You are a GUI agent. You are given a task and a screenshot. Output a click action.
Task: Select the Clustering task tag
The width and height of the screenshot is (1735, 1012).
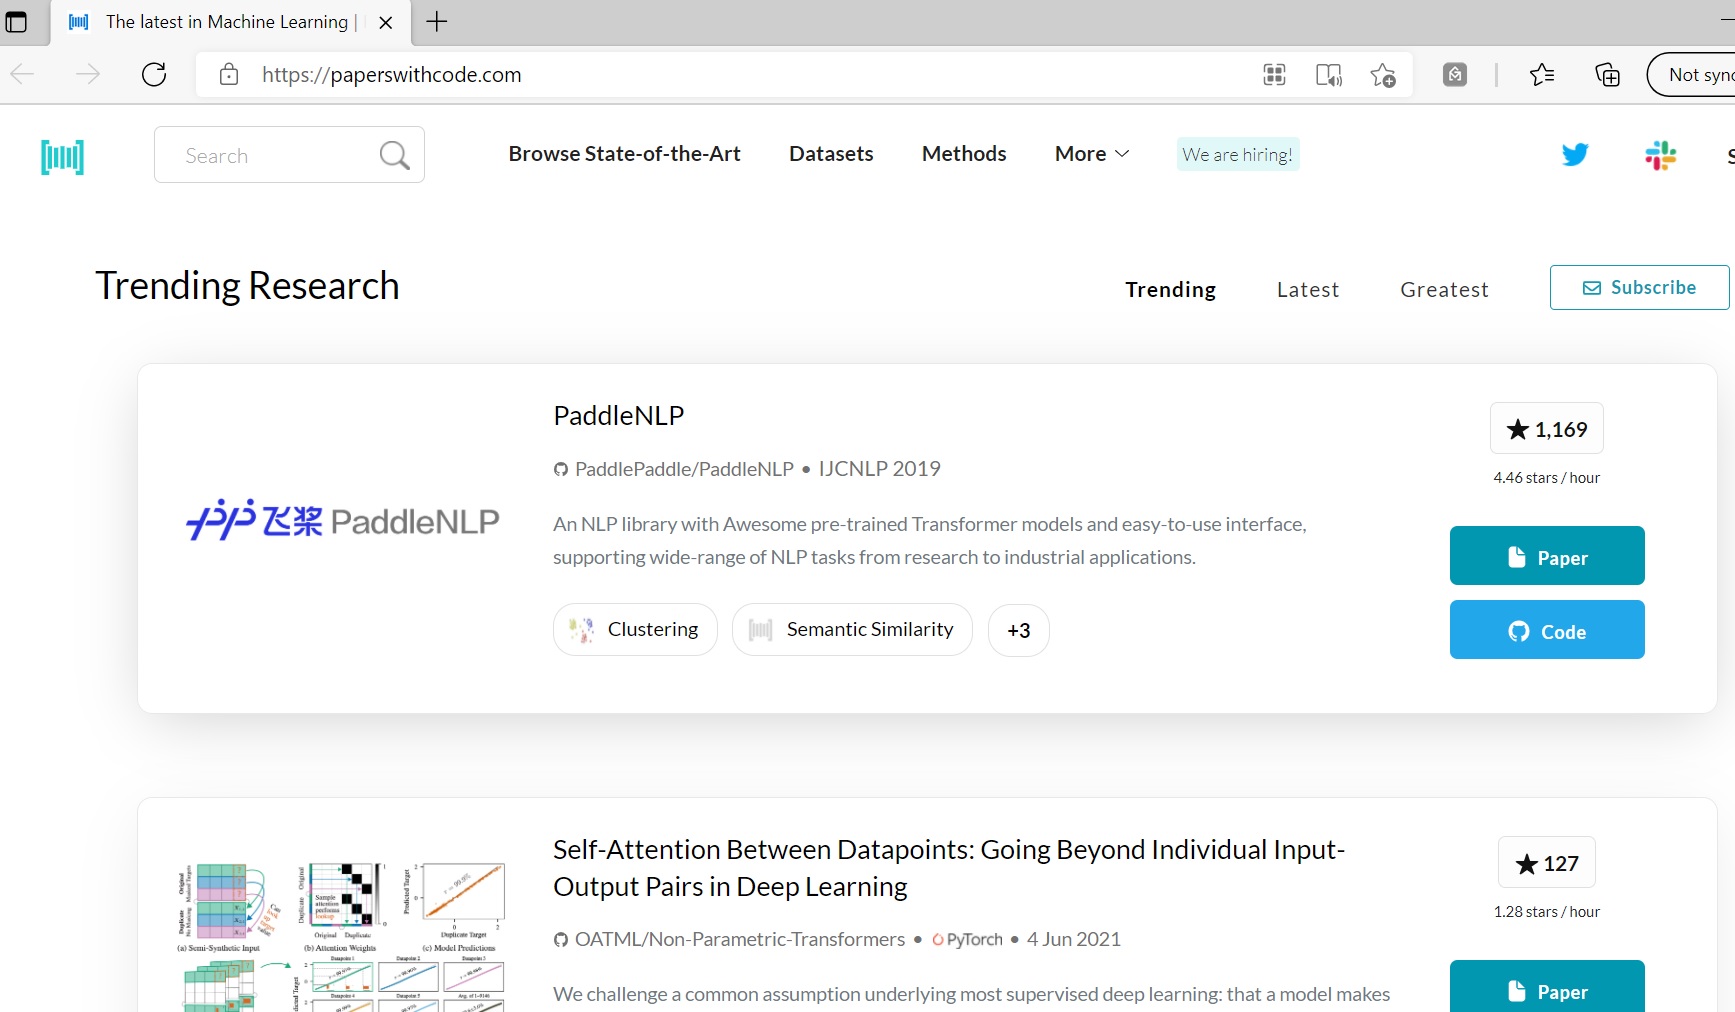[x=635, y=630]
